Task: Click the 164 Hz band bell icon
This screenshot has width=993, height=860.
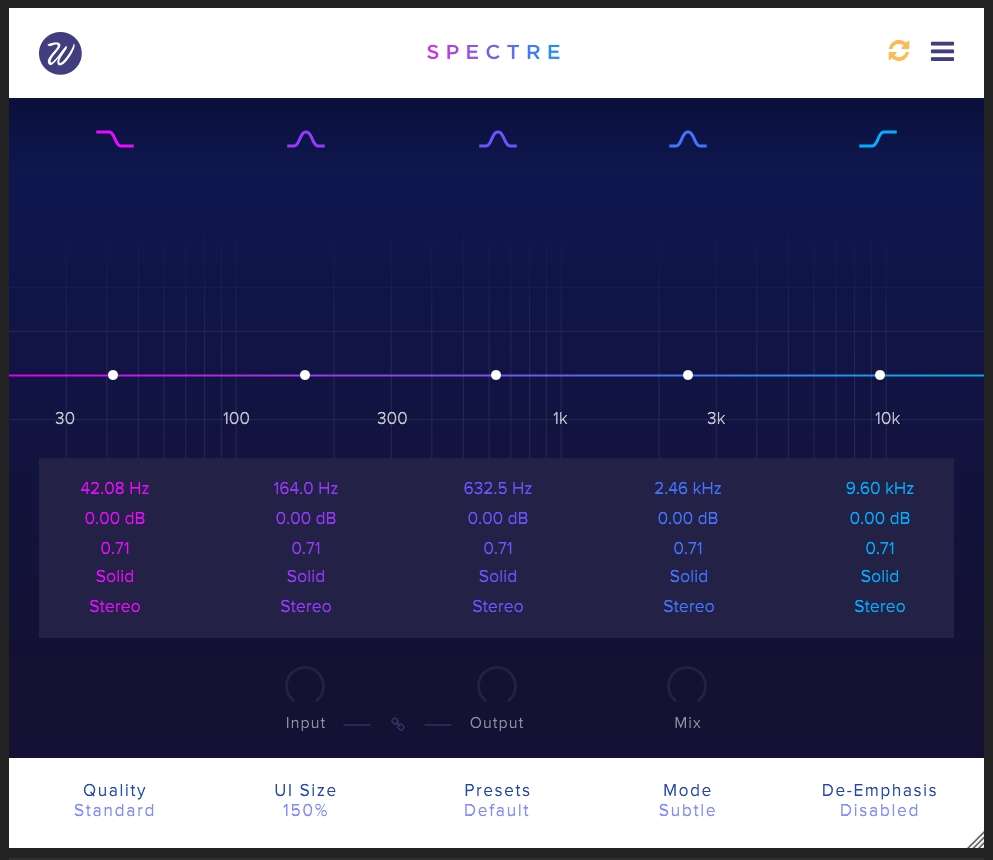Action: coord(306,139)
